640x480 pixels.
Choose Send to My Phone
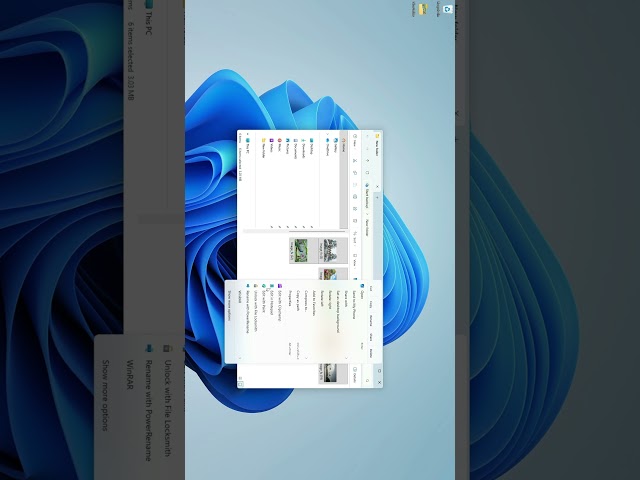[x=354, y=321]
